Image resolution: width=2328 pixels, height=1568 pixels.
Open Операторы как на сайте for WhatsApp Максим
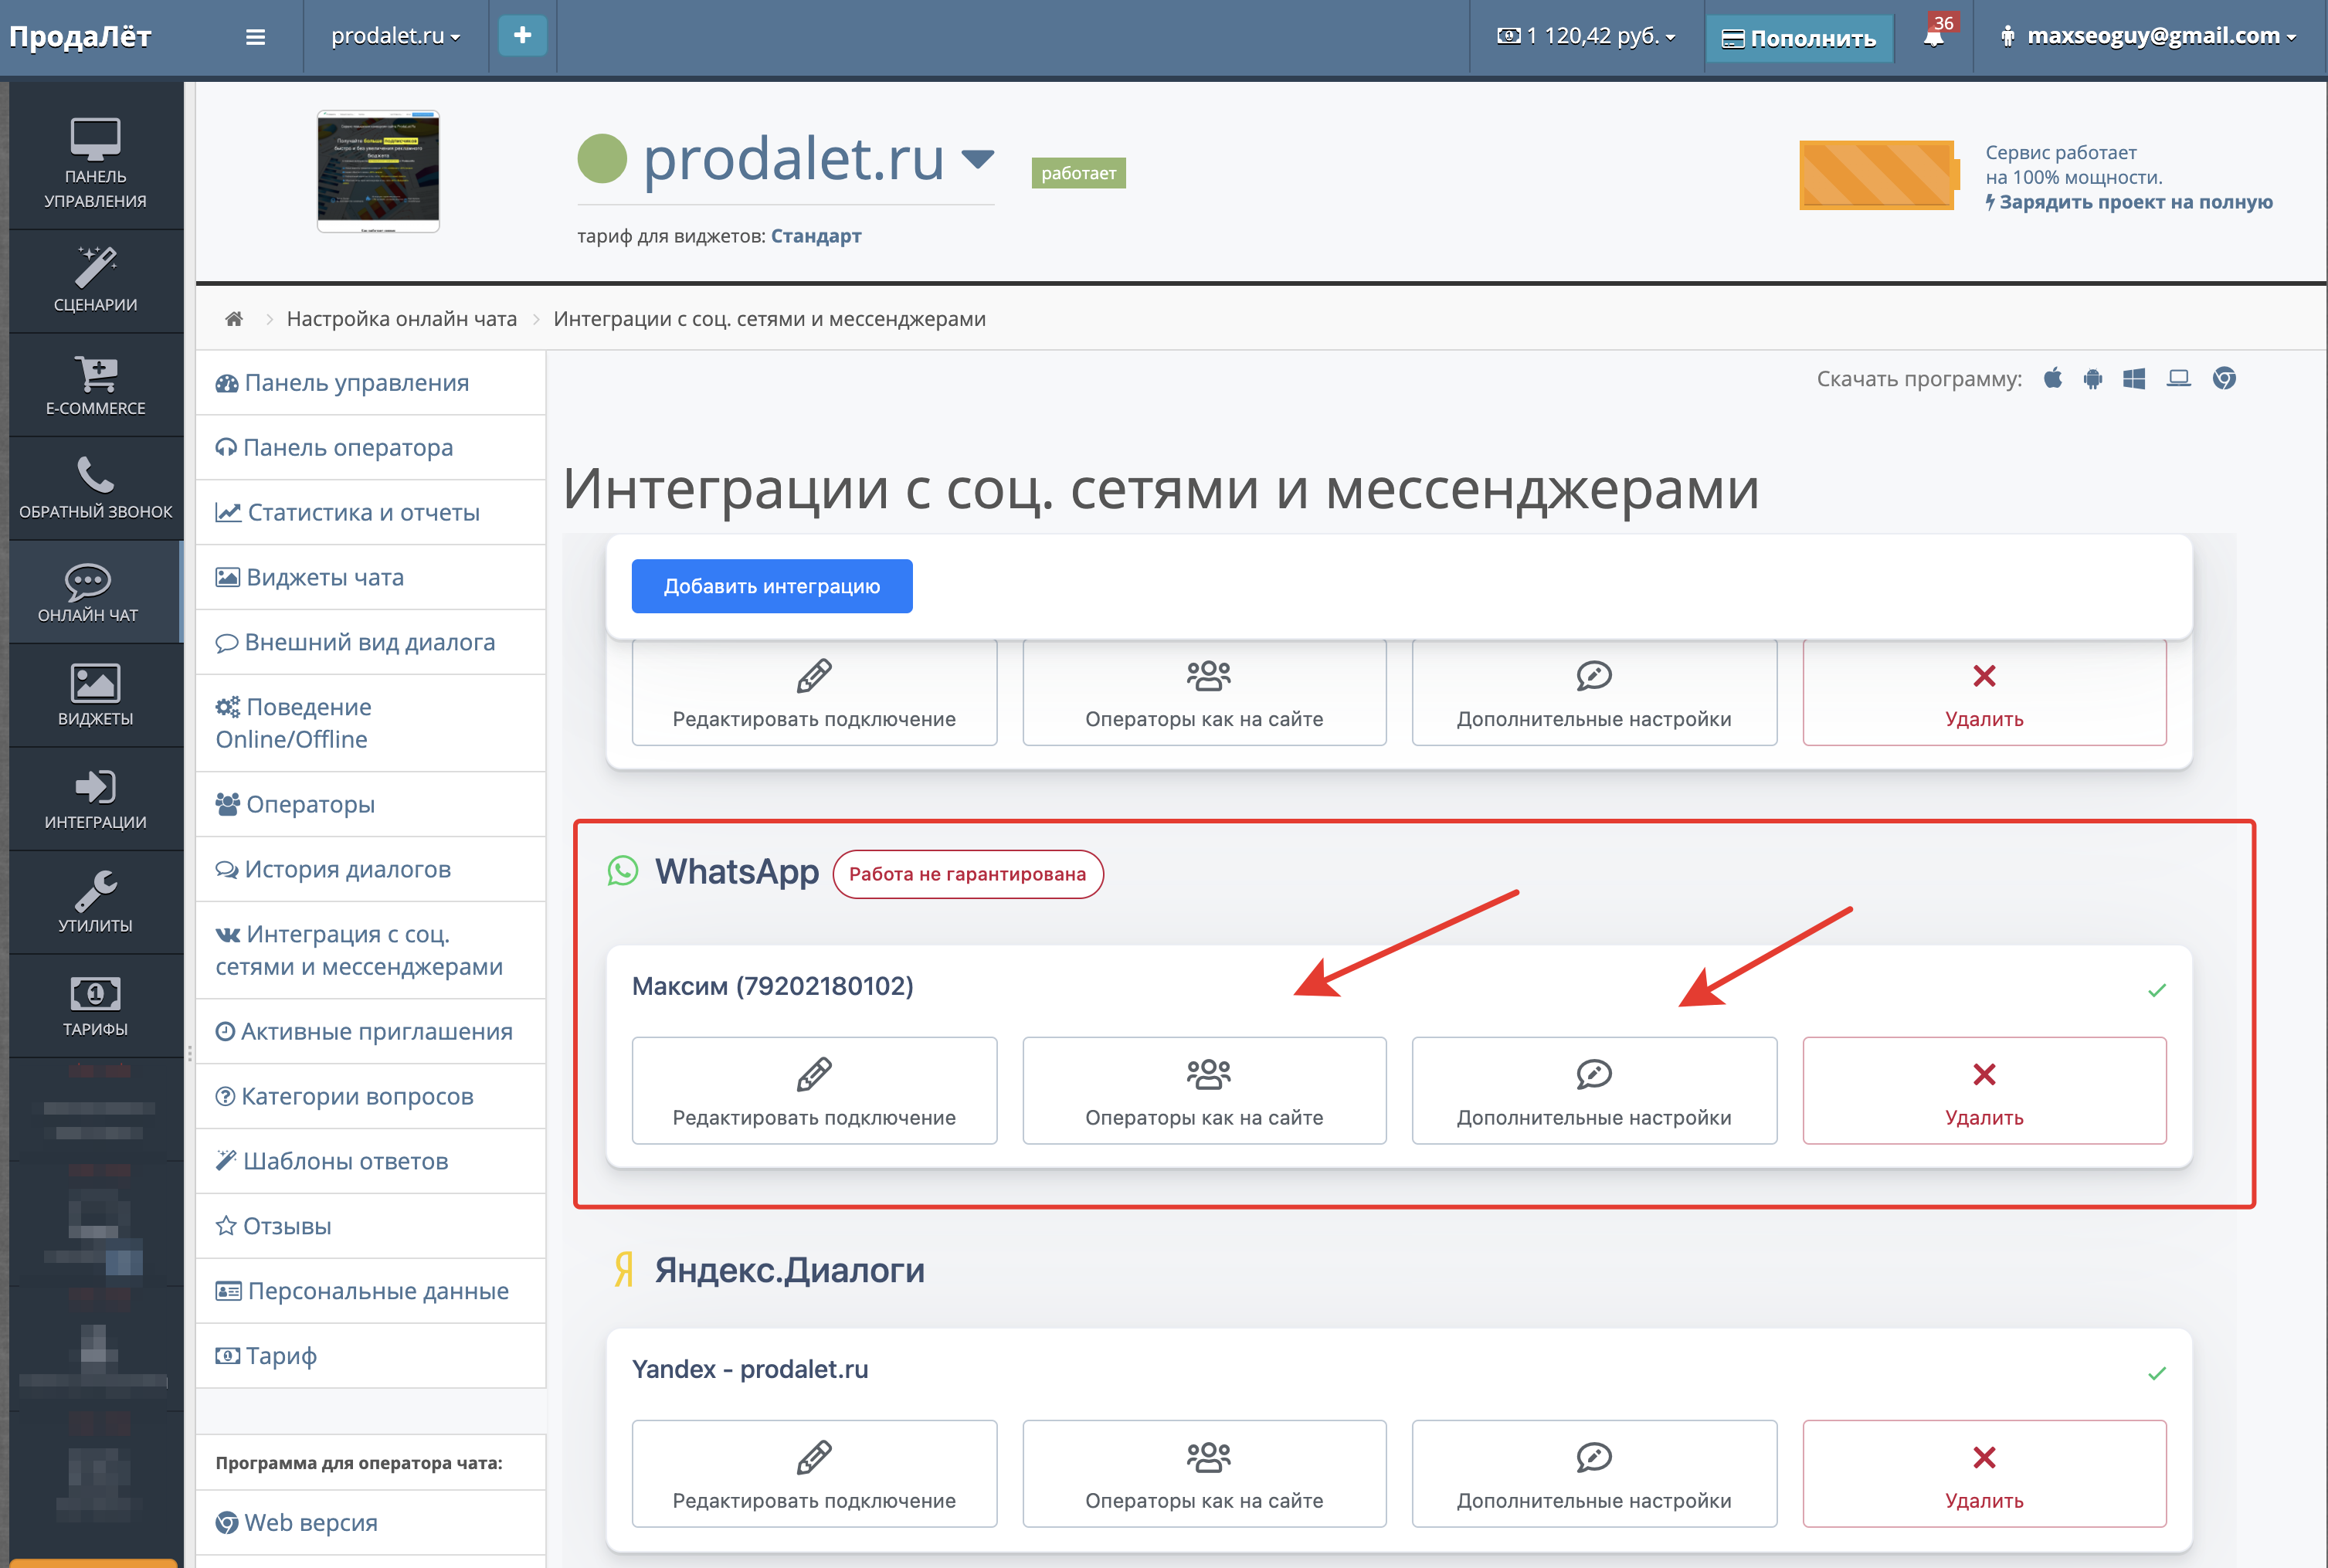(1204, 1090)
